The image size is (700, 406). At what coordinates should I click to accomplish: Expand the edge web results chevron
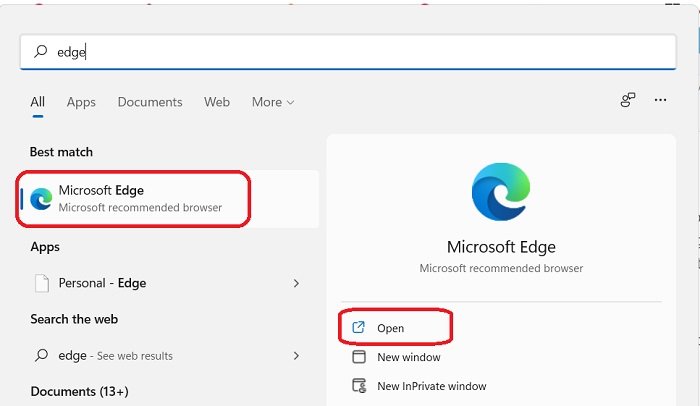pos(296,356)
